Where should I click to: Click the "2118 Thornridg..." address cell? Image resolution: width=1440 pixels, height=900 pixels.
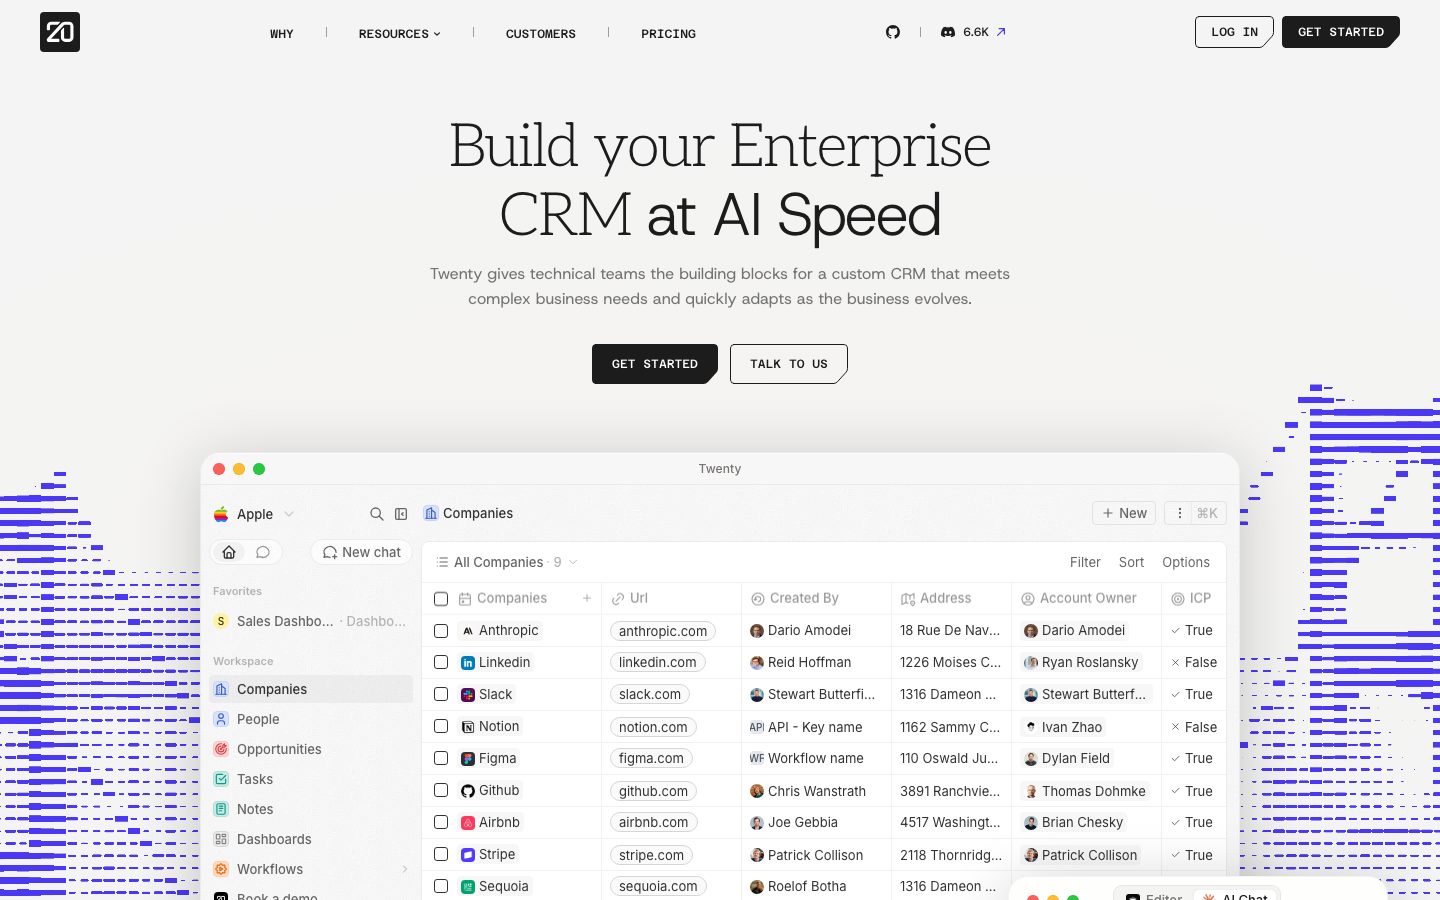951,855
